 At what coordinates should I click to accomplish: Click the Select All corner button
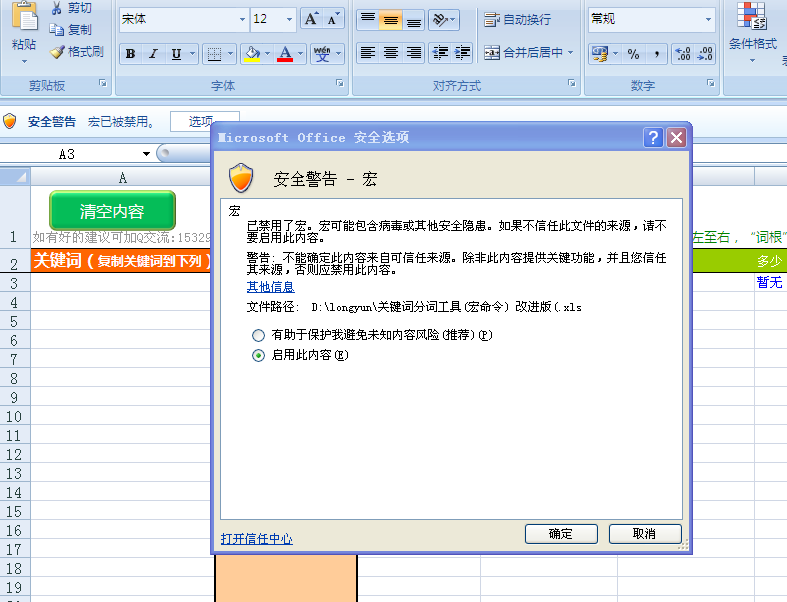coord(15,177)
